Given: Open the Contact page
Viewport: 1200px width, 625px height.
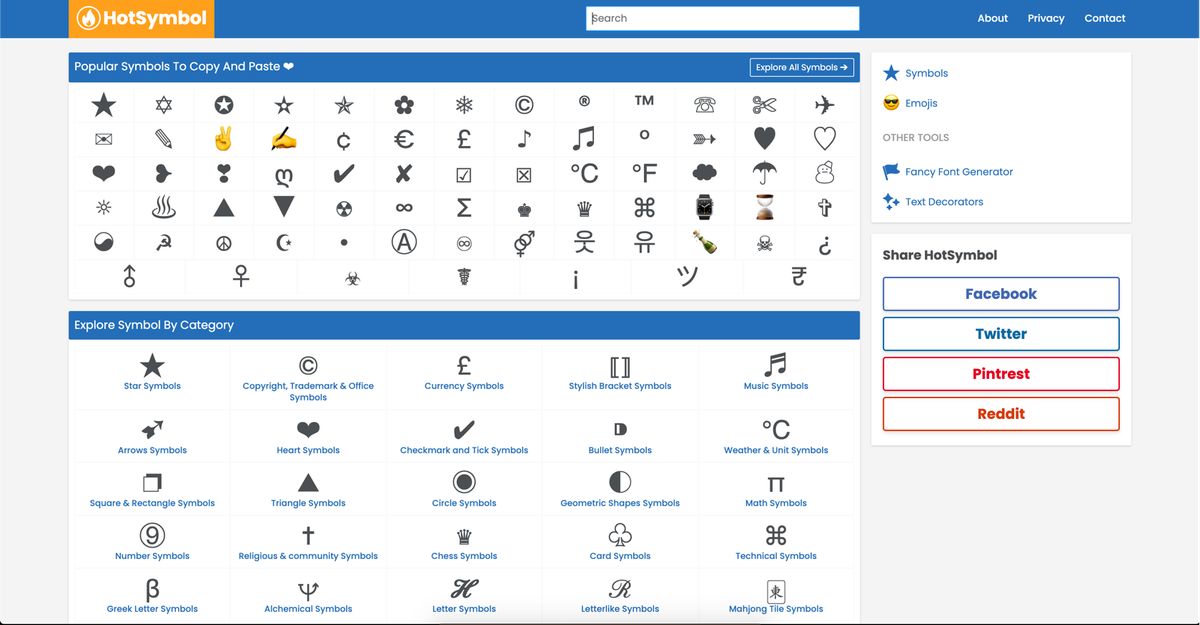Looking at the screenshot, I should (1104, 17).
